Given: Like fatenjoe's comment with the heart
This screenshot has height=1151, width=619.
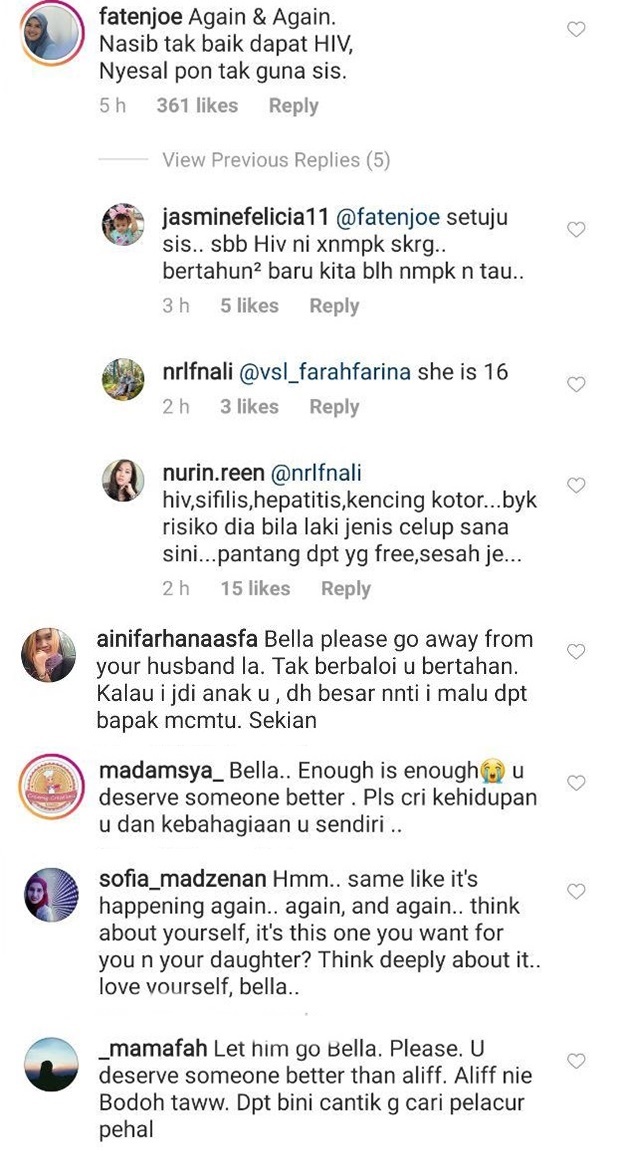Looking at the screenshot, I should coord(576,30).
